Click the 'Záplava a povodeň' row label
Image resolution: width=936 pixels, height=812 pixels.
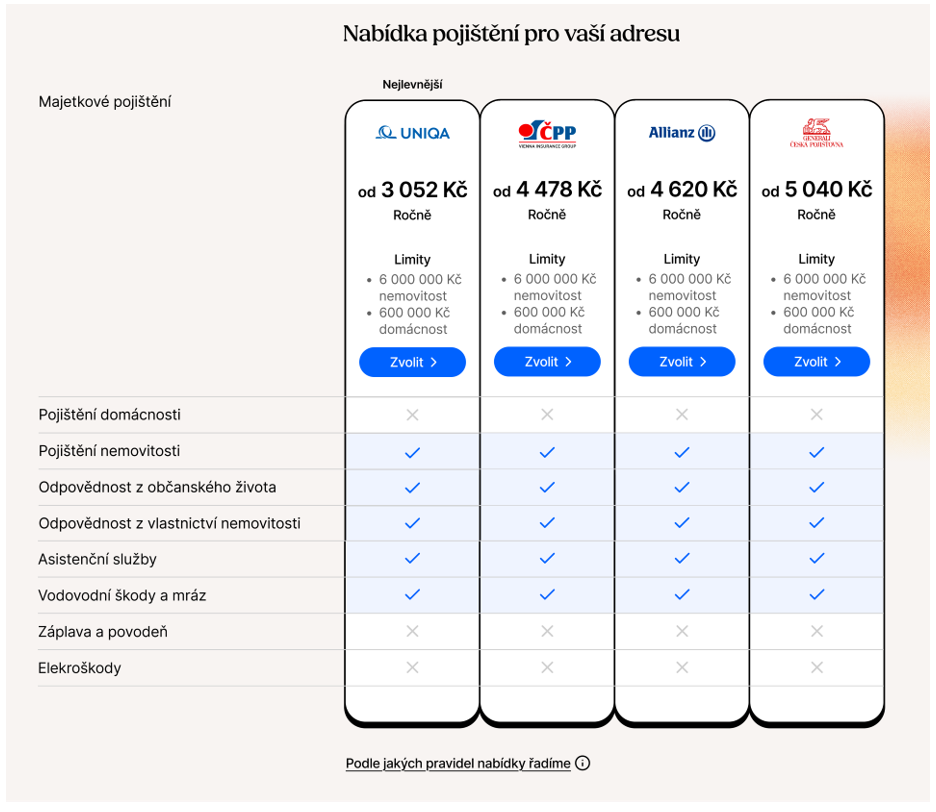(103, 632)
